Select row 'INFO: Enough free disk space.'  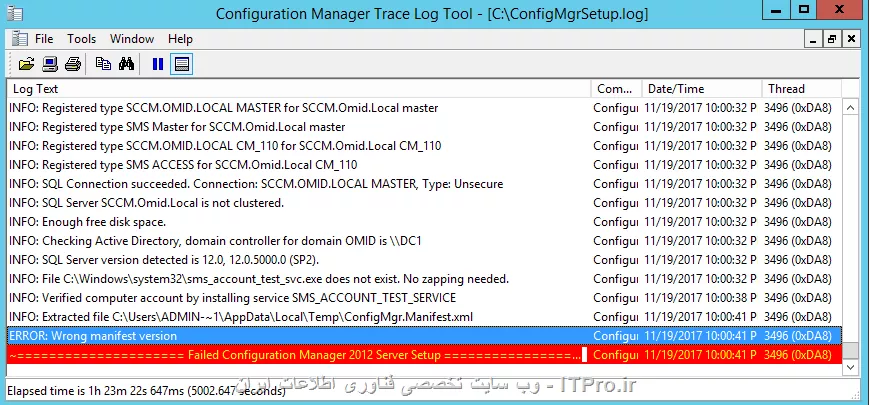(424, 222)
